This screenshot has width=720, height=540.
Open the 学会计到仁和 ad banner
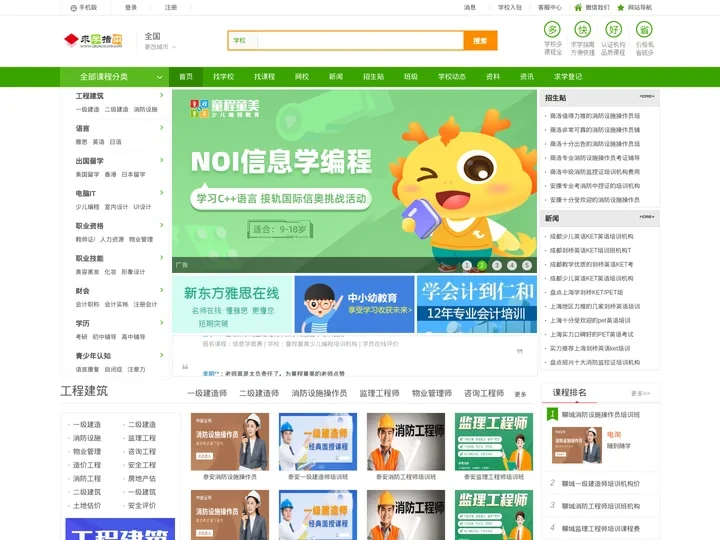[x=477, y=304]
